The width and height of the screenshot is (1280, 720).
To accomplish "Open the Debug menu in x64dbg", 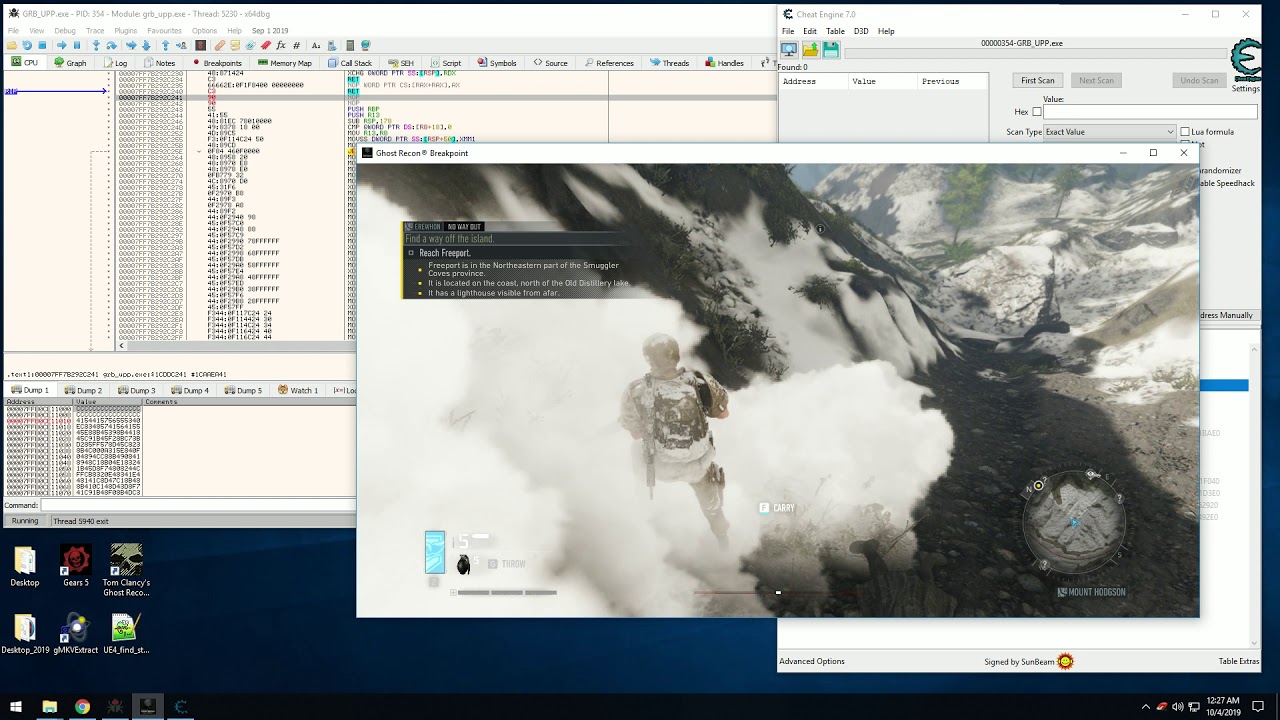I will pos(65,31).
